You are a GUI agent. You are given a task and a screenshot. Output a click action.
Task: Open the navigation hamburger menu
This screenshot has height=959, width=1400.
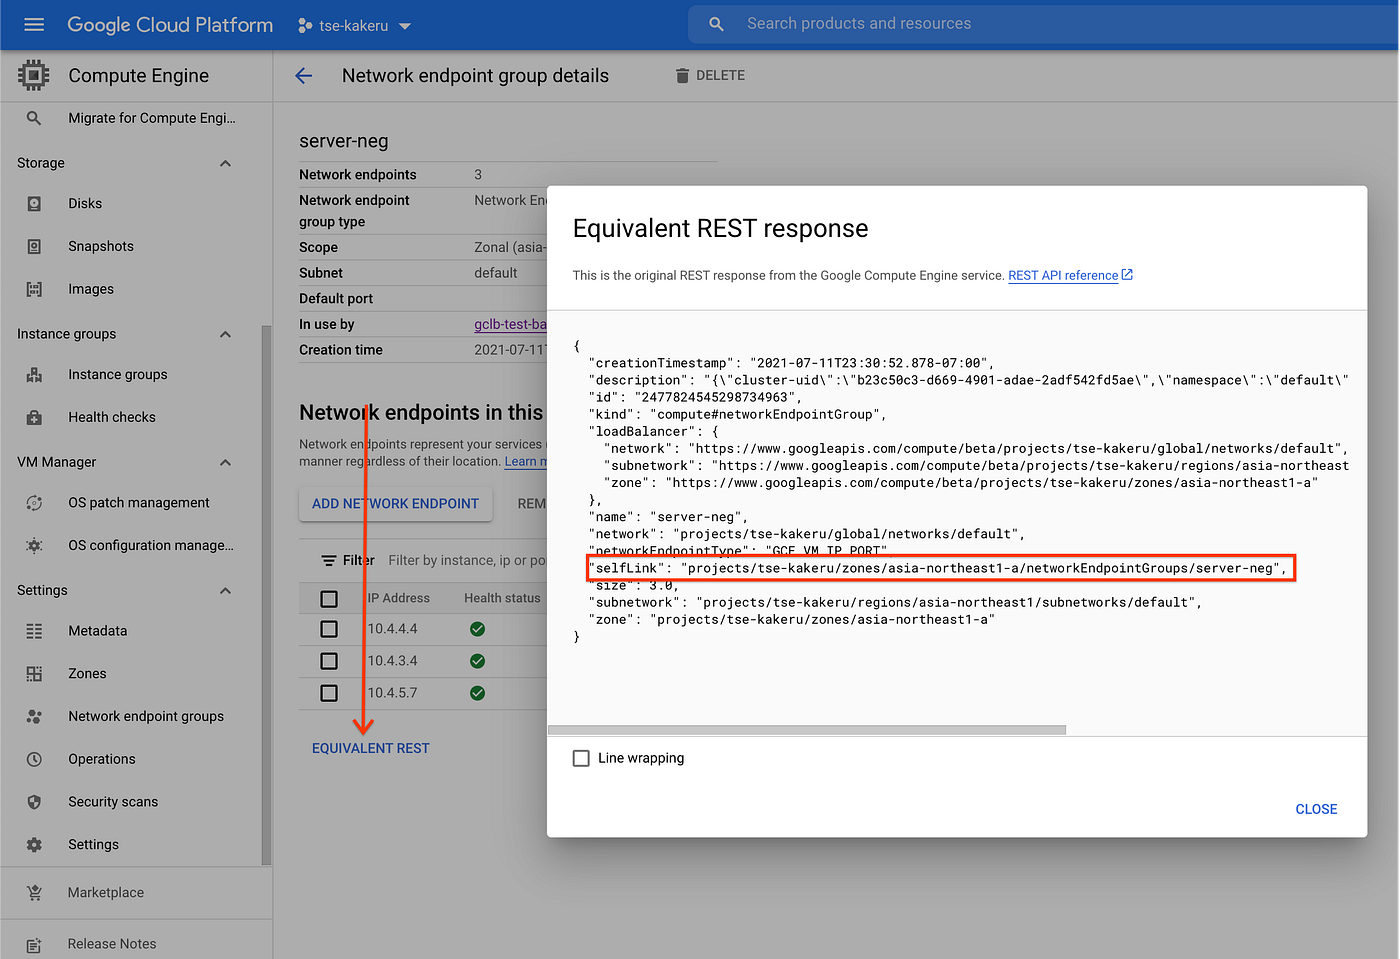pyautogui.click(x=34, y=25)
